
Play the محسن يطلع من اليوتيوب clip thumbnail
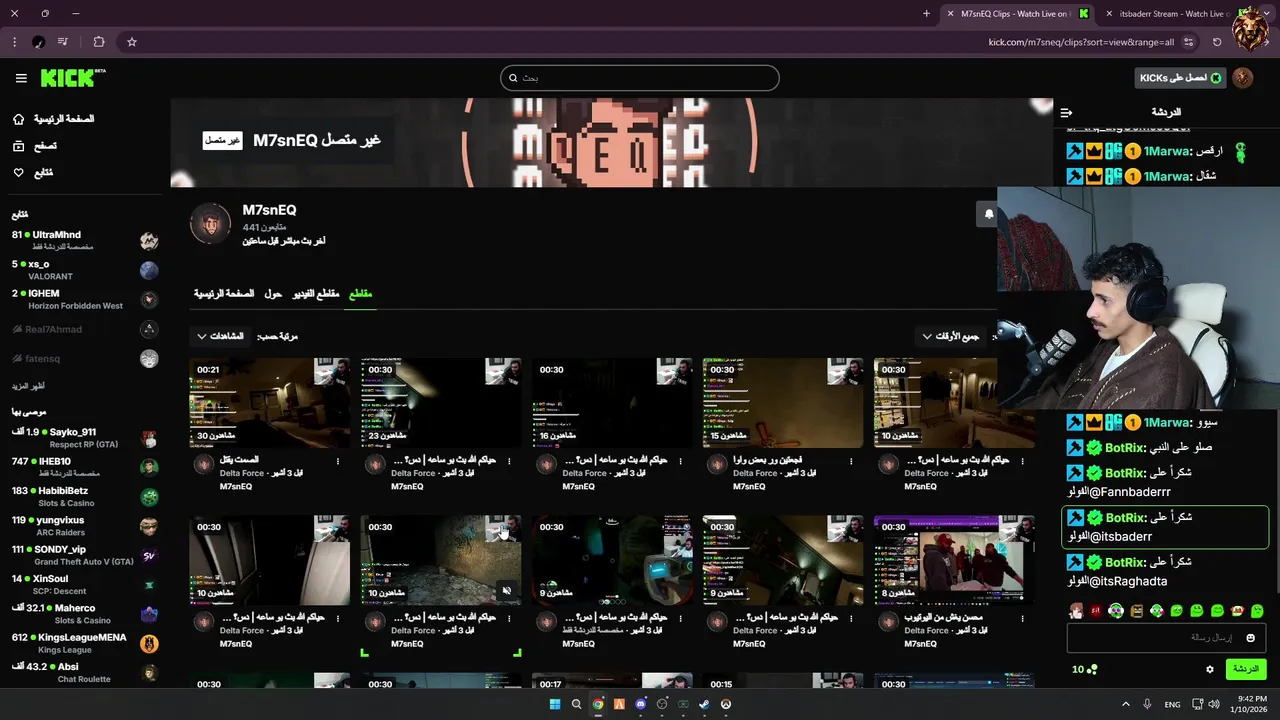[954, 560]
